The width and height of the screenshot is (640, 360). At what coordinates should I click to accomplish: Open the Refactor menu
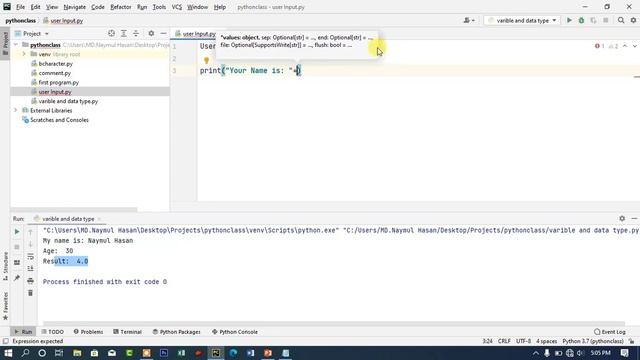[x=121, y=7]
